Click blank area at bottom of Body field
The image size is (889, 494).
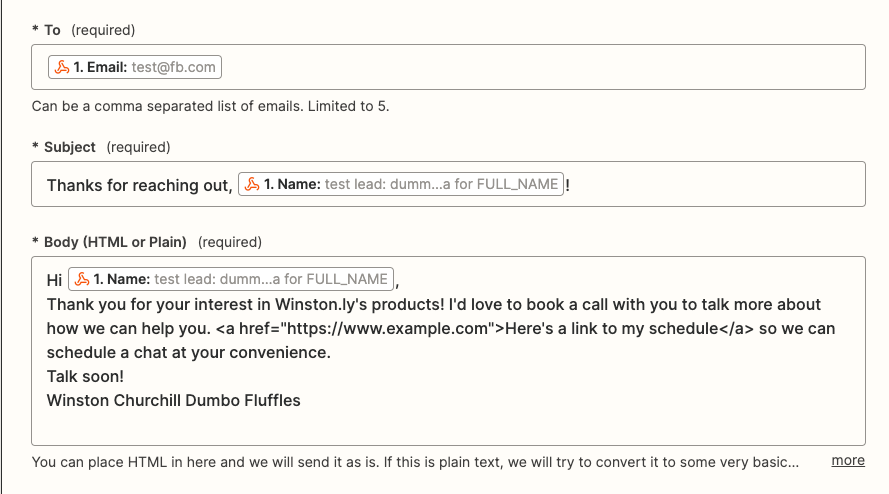click(448, 428)
